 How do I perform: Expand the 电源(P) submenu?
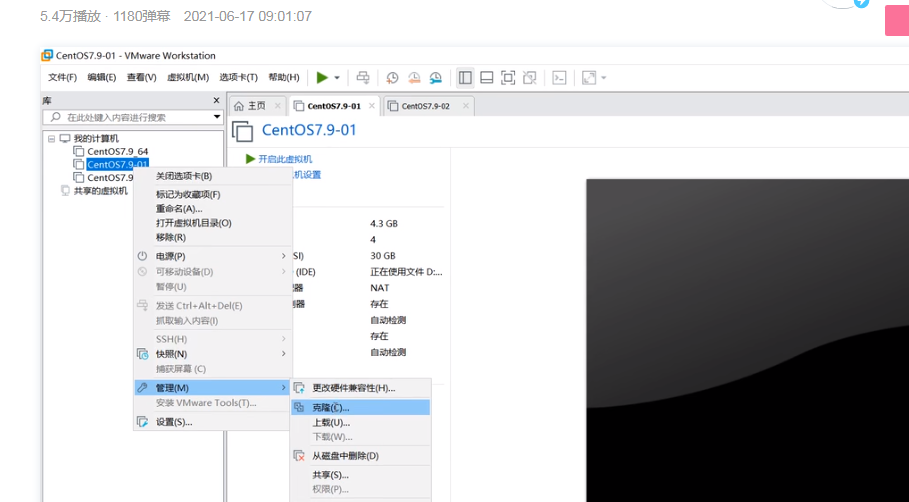[x=212, y=256]
